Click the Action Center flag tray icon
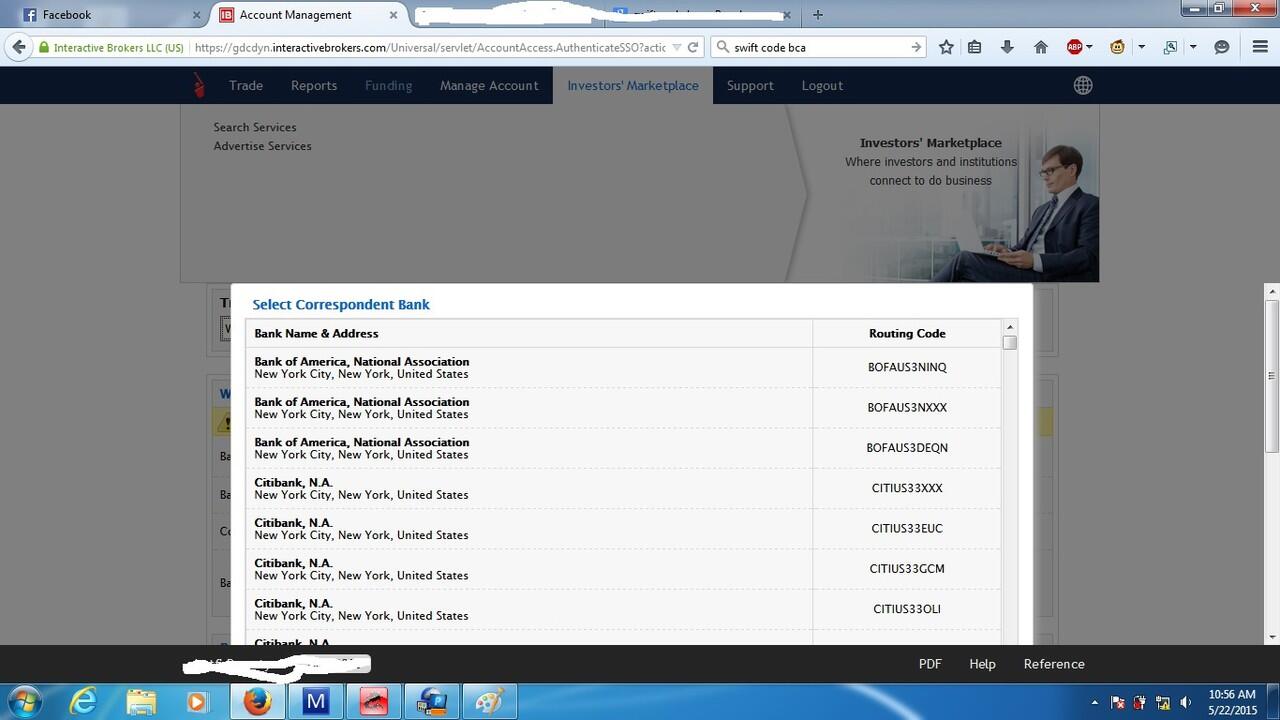1280x720 pixels. tap(1118, 703)
